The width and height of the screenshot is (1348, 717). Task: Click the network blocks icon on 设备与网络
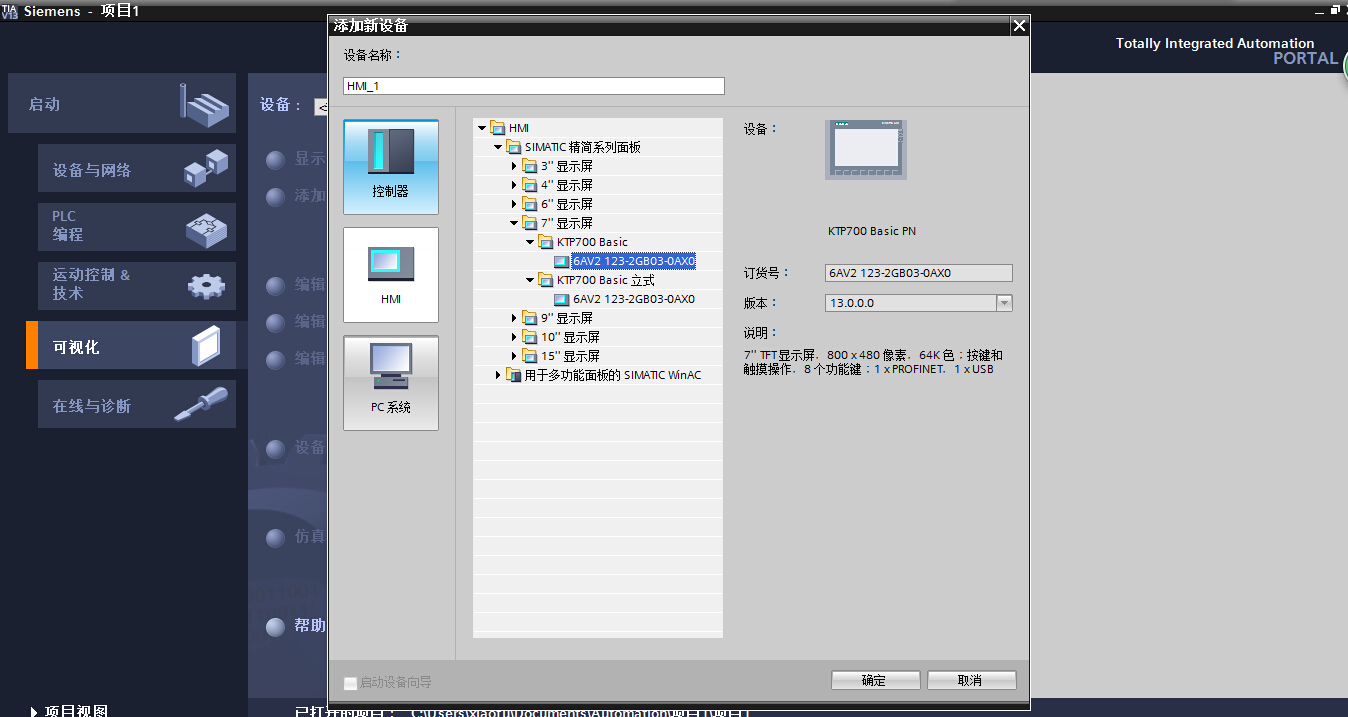point(206,168)
